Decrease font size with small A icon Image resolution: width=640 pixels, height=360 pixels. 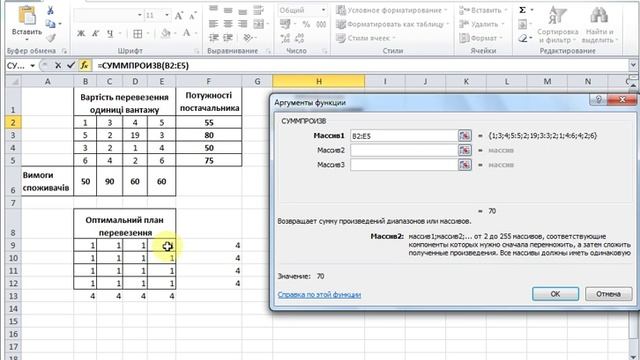(x=193, y=16)
